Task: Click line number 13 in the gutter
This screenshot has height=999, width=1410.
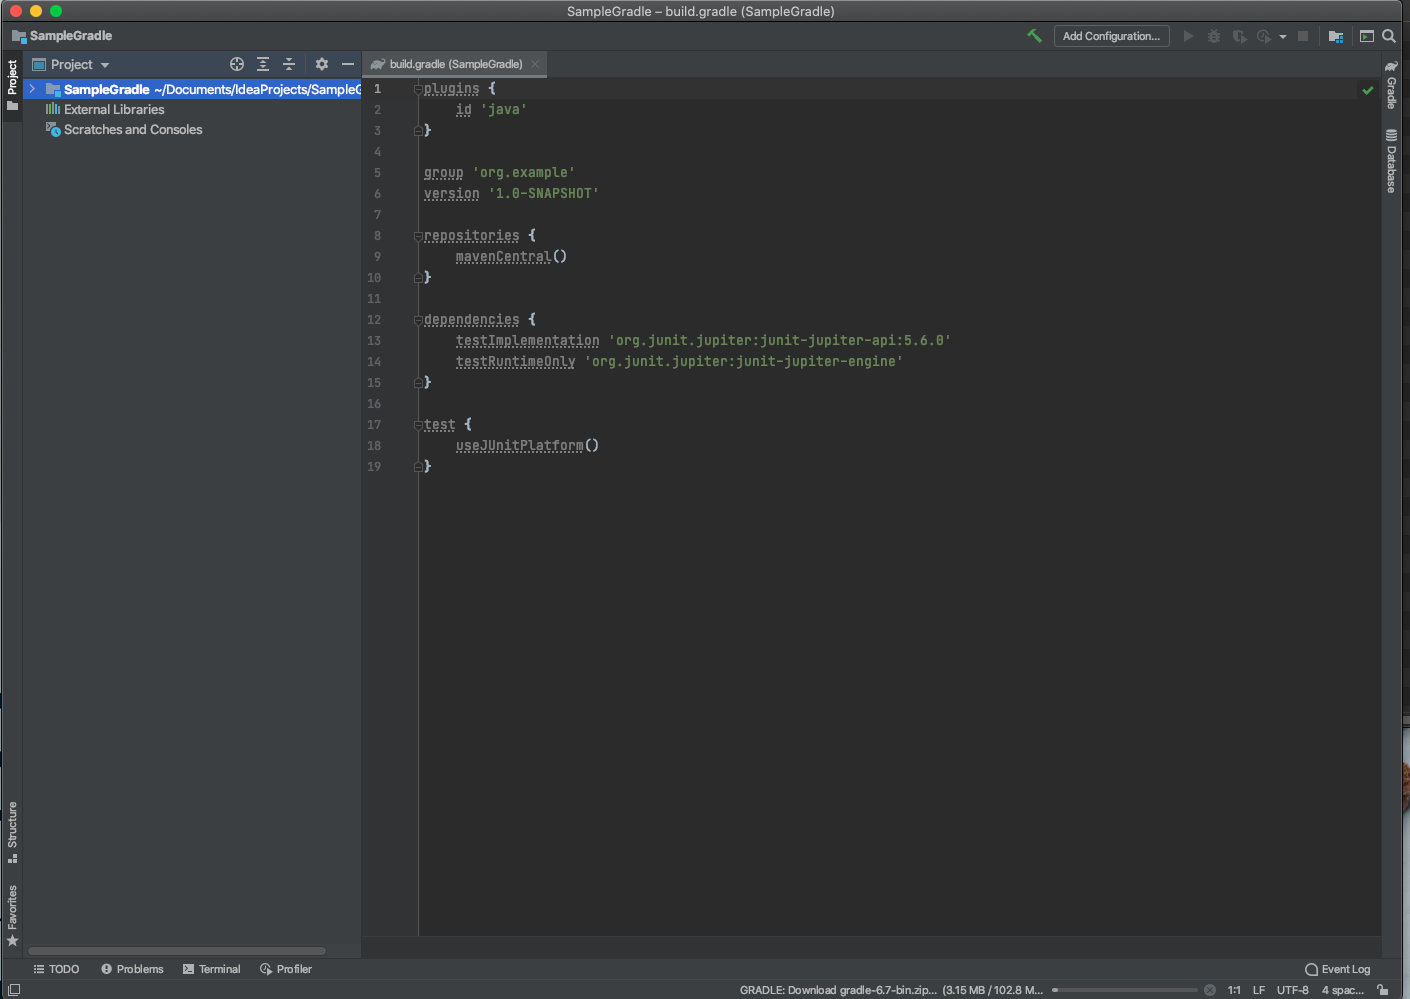Action: pos(374,341)
